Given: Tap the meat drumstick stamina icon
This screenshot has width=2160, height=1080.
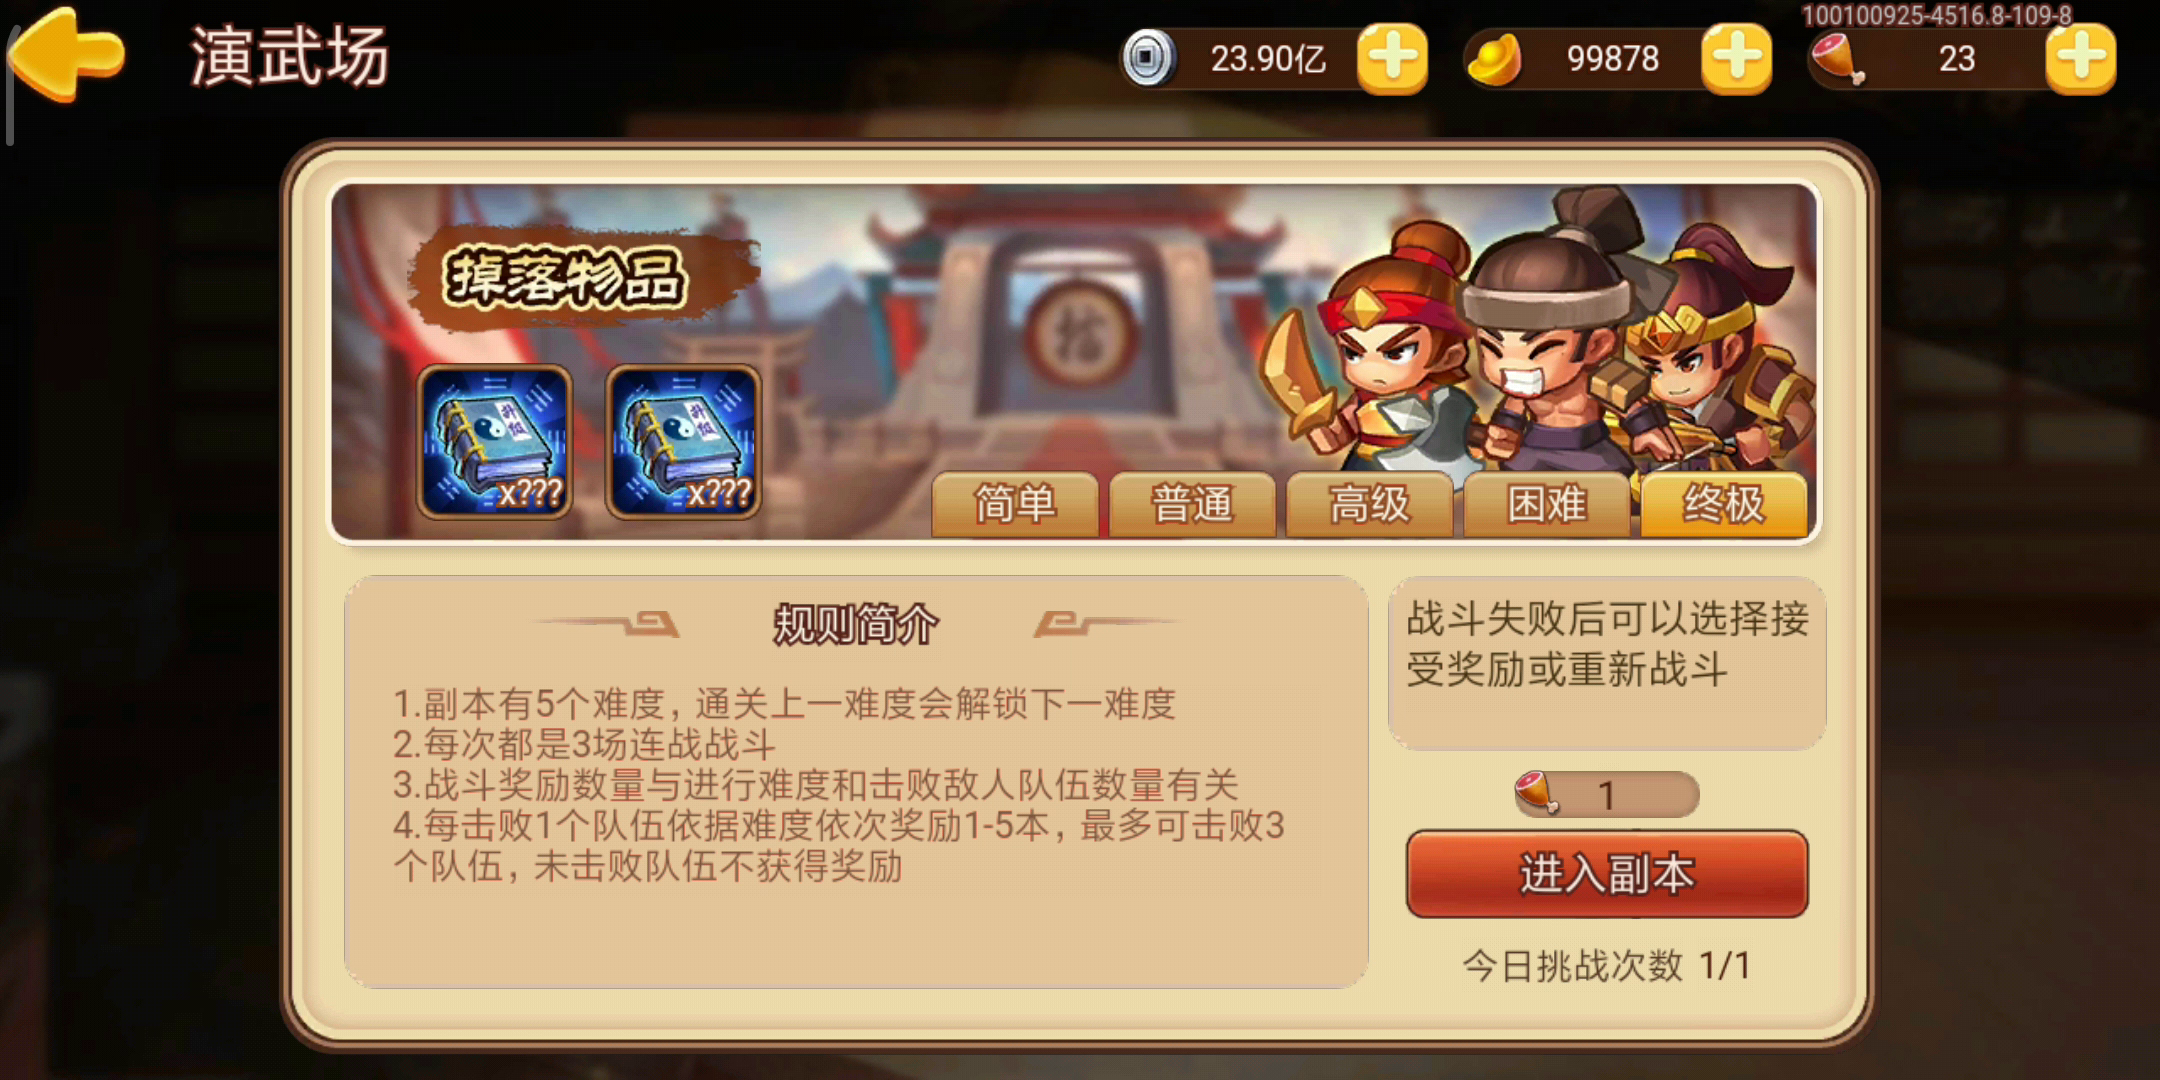Looking at the screenshot, I should click(x=1838, y=59).
